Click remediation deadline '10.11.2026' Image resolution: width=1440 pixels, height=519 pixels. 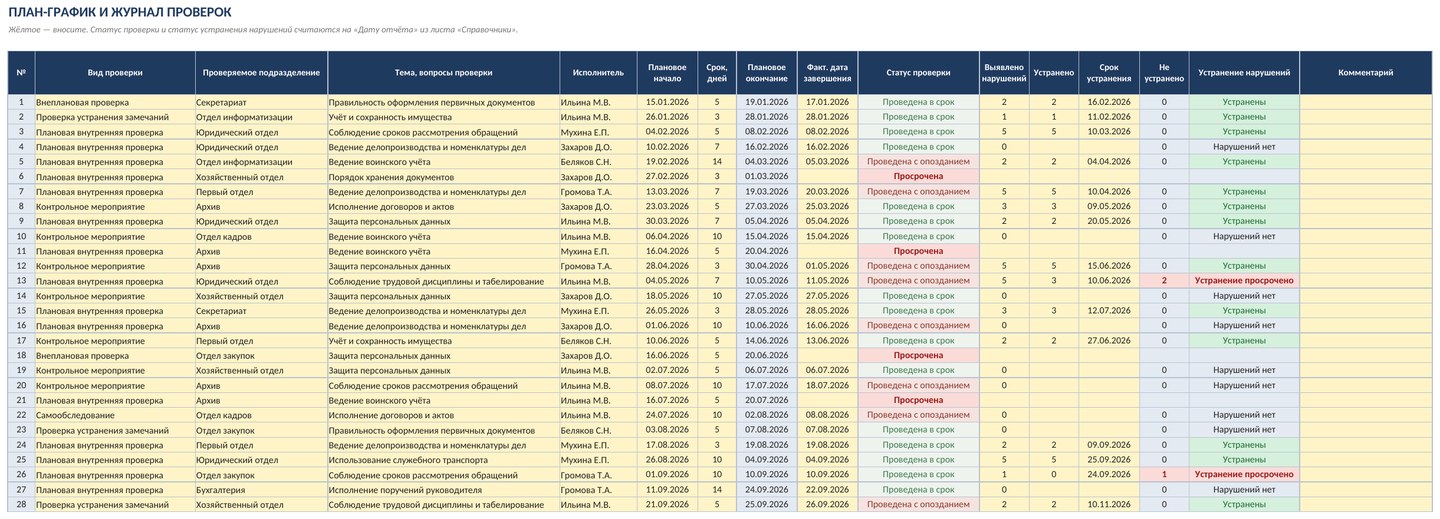point(1109,505)
